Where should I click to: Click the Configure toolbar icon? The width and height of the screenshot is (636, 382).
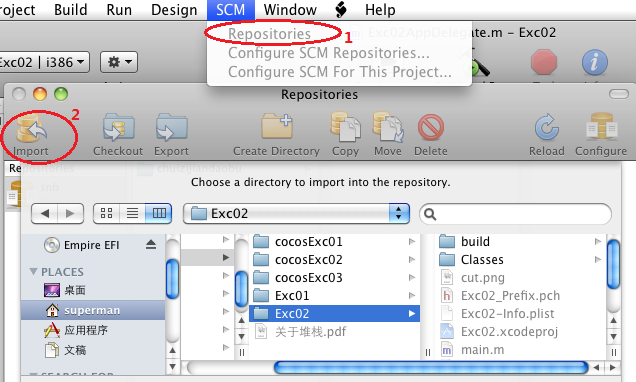601,127
